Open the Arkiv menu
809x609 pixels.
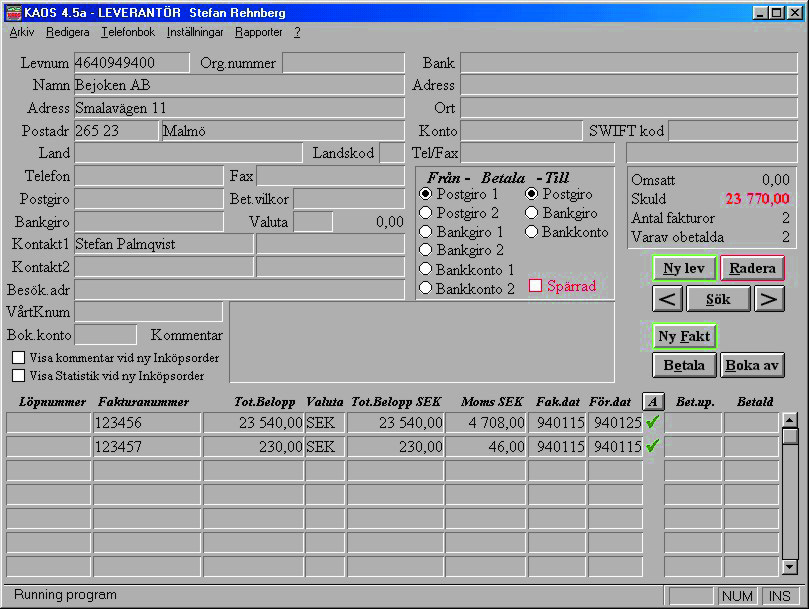21,32
